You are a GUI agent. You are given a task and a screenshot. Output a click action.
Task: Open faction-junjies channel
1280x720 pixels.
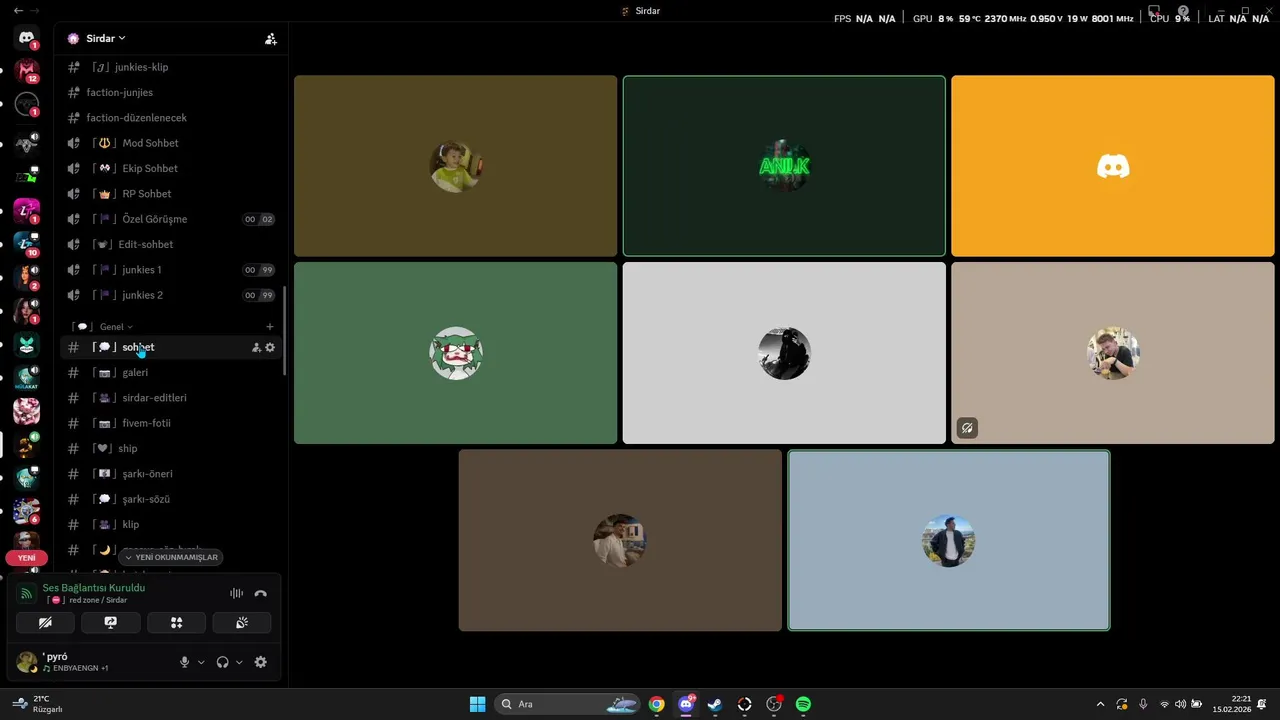point(170,92)
